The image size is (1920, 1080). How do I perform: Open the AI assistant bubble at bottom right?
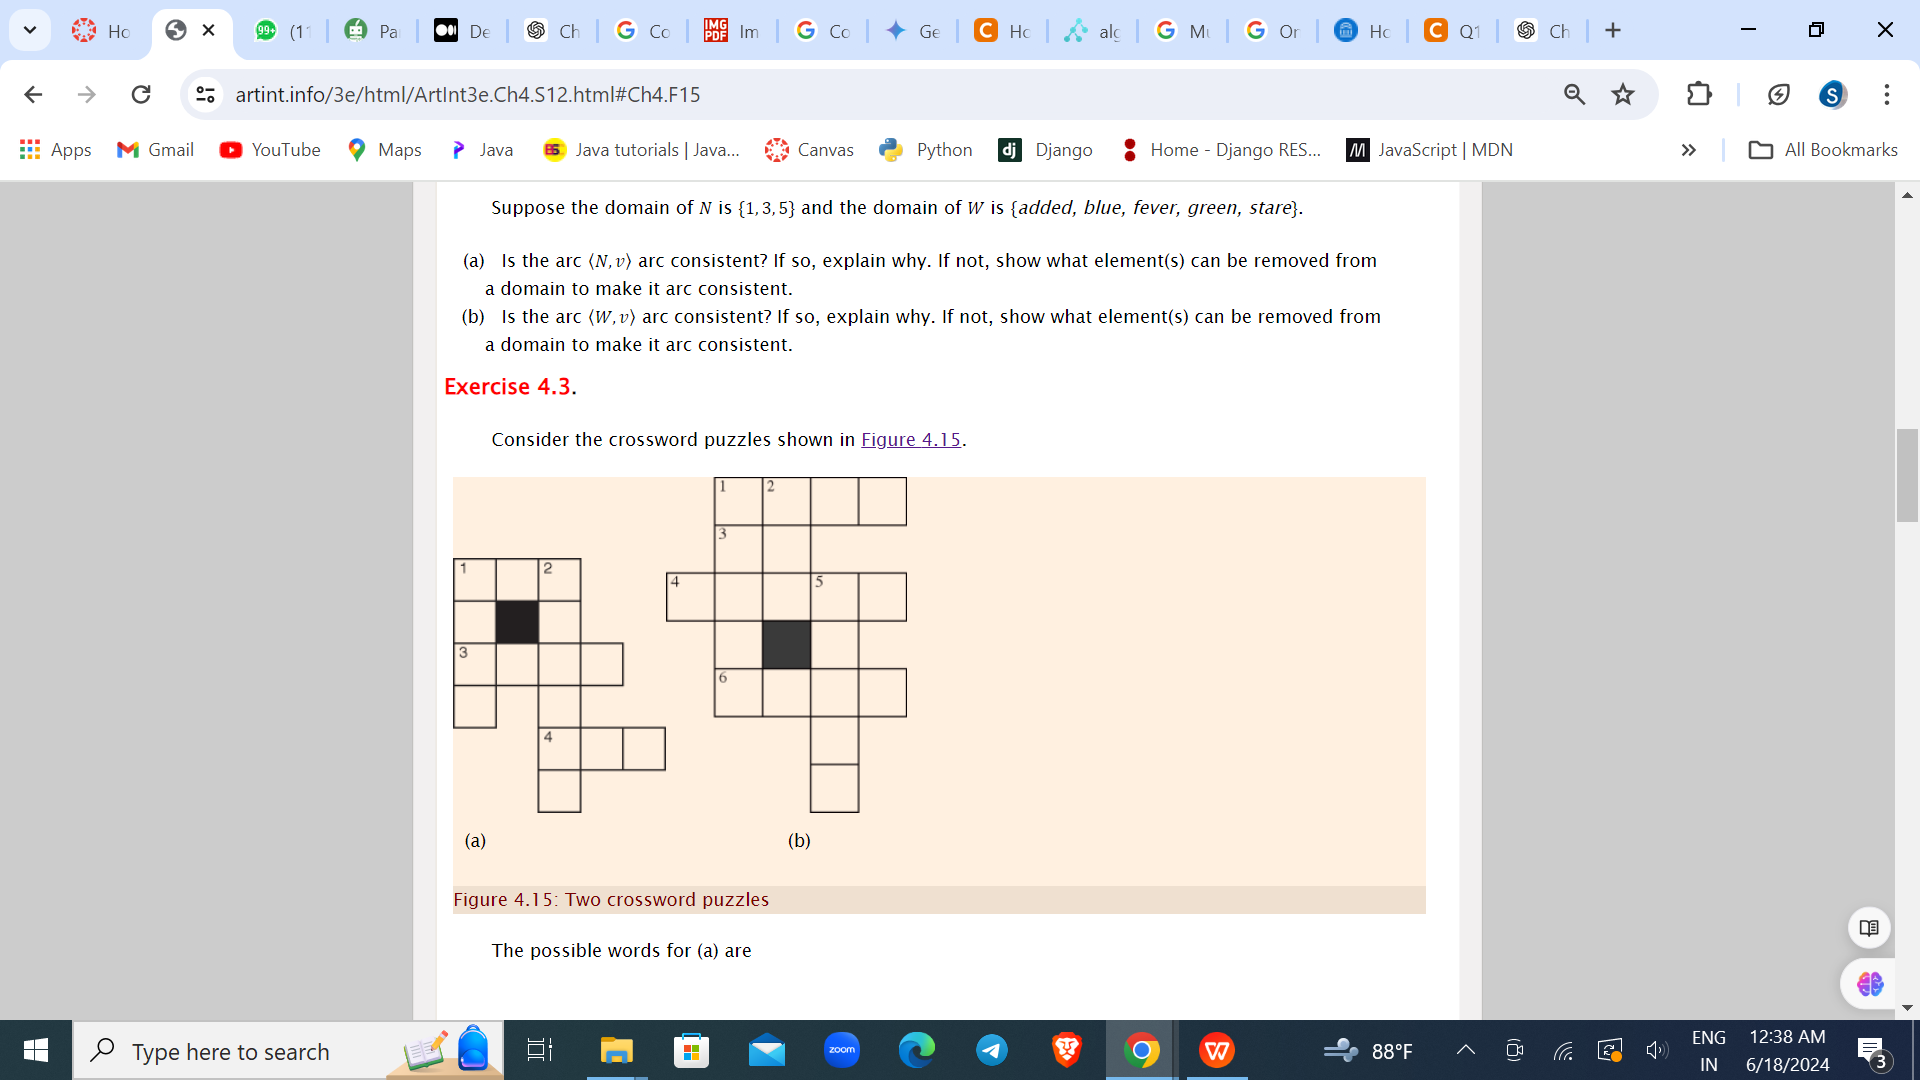(1871, 983)
